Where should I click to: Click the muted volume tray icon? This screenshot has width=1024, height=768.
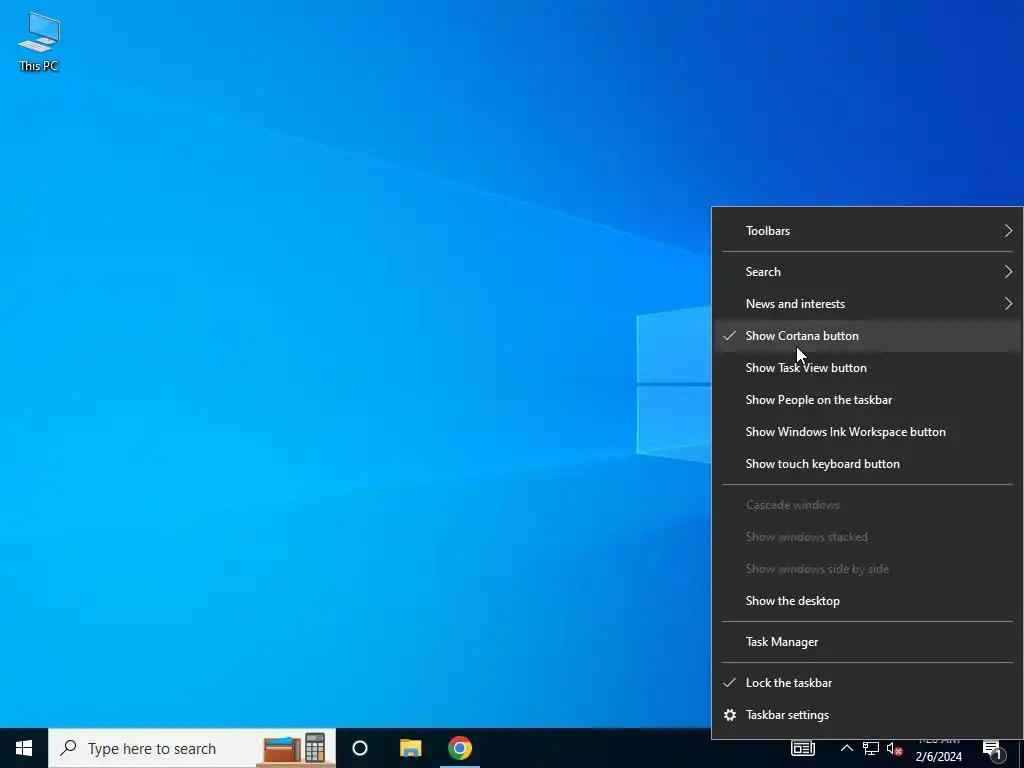click(x=895, y=748)
